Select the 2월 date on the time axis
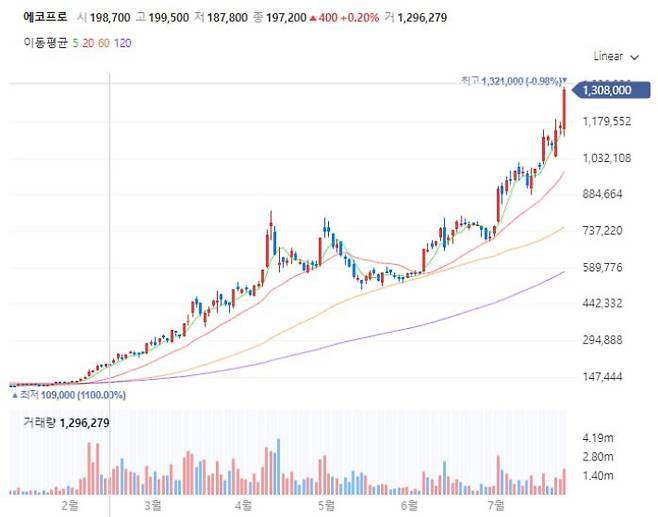Viewport: 658px width, 517px height. 69,506
